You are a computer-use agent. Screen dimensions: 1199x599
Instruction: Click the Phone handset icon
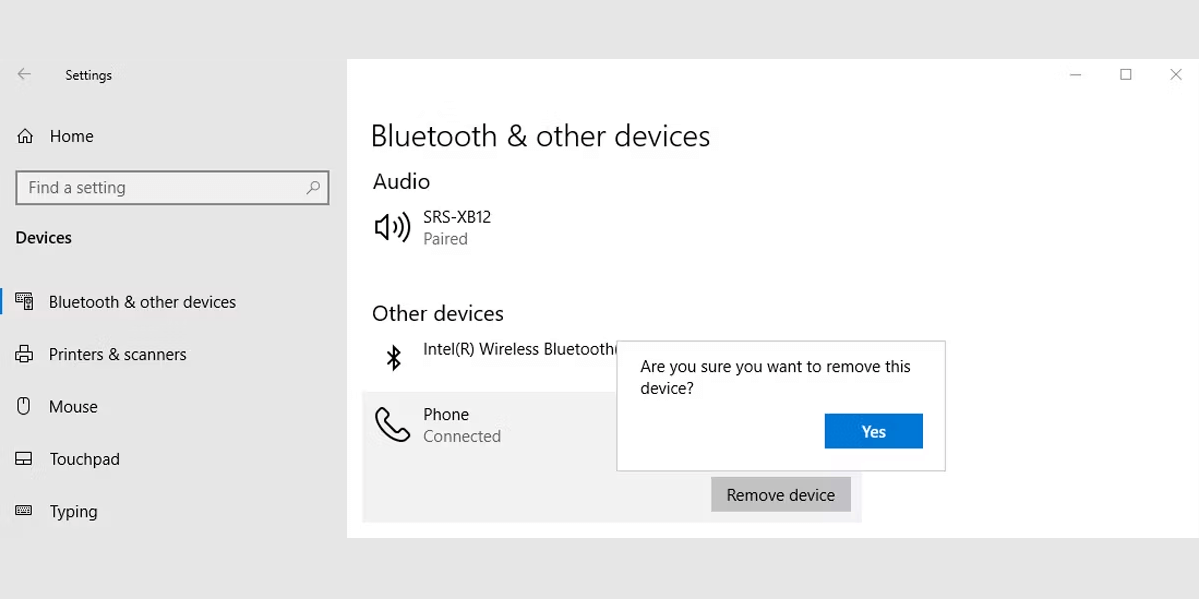[x=392, y=425]
